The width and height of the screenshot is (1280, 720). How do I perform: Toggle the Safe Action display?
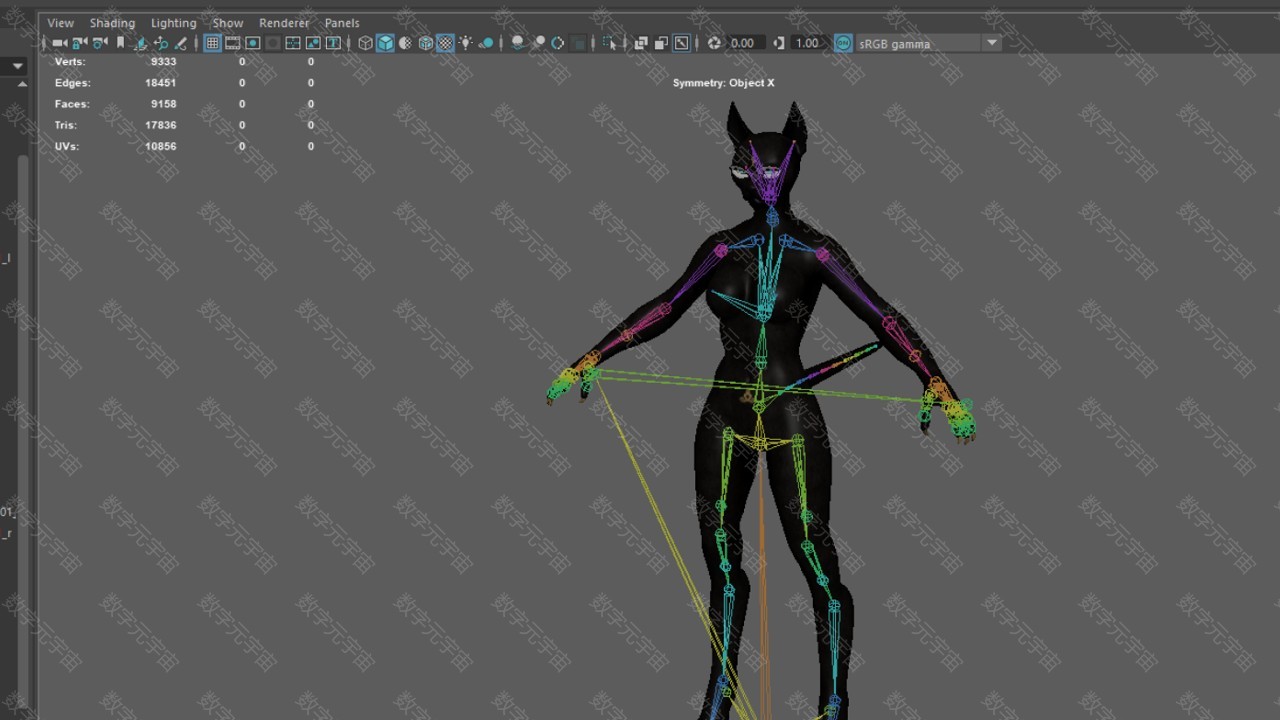tap(313, 43)
